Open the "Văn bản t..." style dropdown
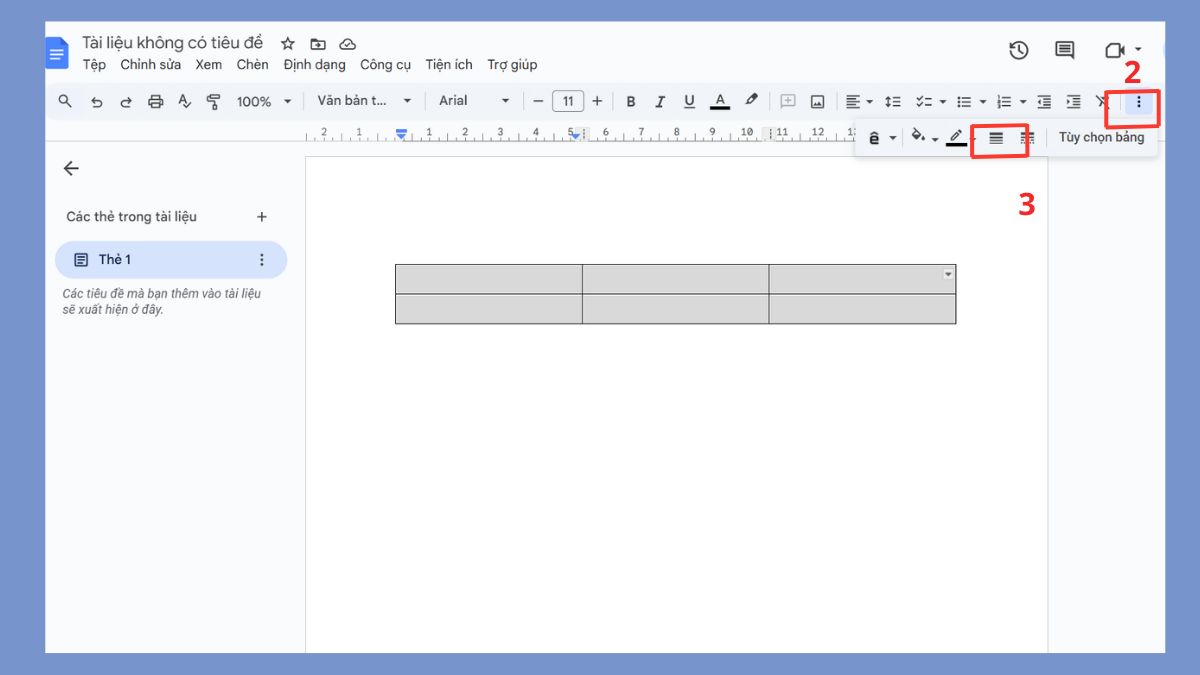This screenshot has height=675, width=1200. point(364,101)
